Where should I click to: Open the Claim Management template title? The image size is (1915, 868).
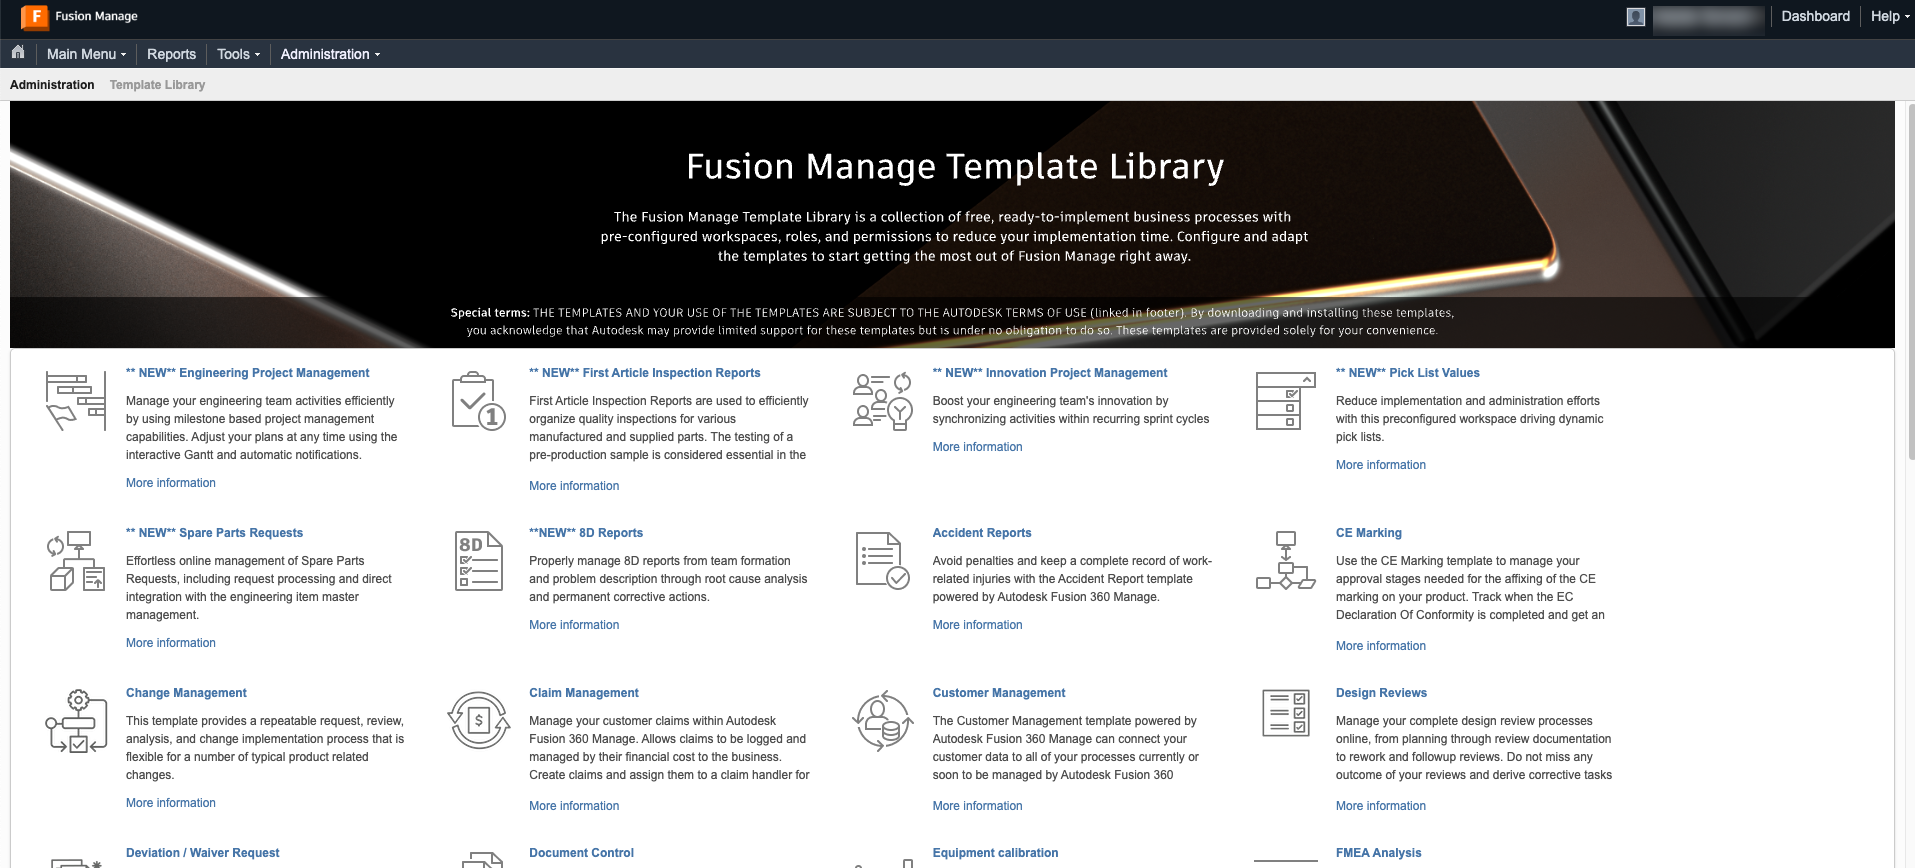pos(583,693)
